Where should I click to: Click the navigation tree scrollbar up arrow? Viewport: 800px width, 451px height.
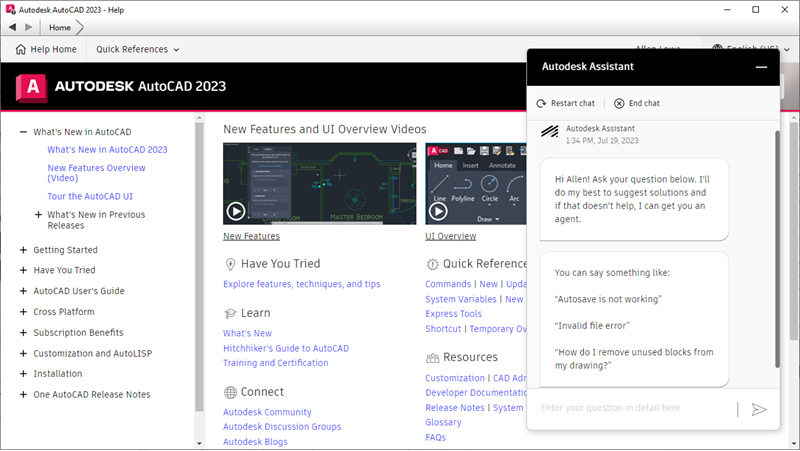(x=199, y=118)
